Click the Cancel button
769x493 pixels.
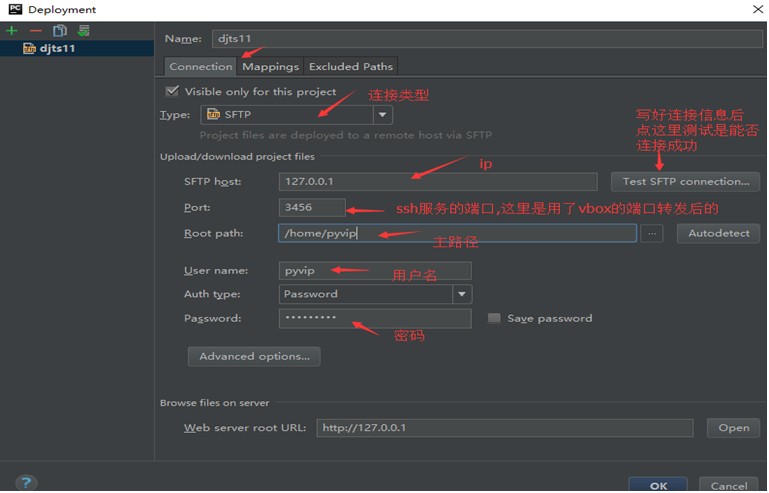729,485
